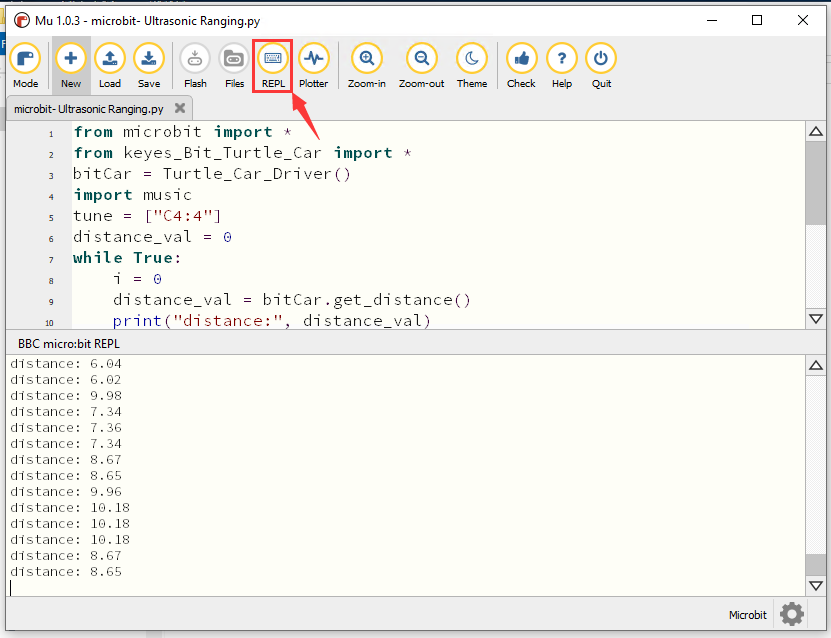The image size is (831, 638).
Task: Click line 5 tune = ["C4:4"]
Action: click(x=147, y=216)
